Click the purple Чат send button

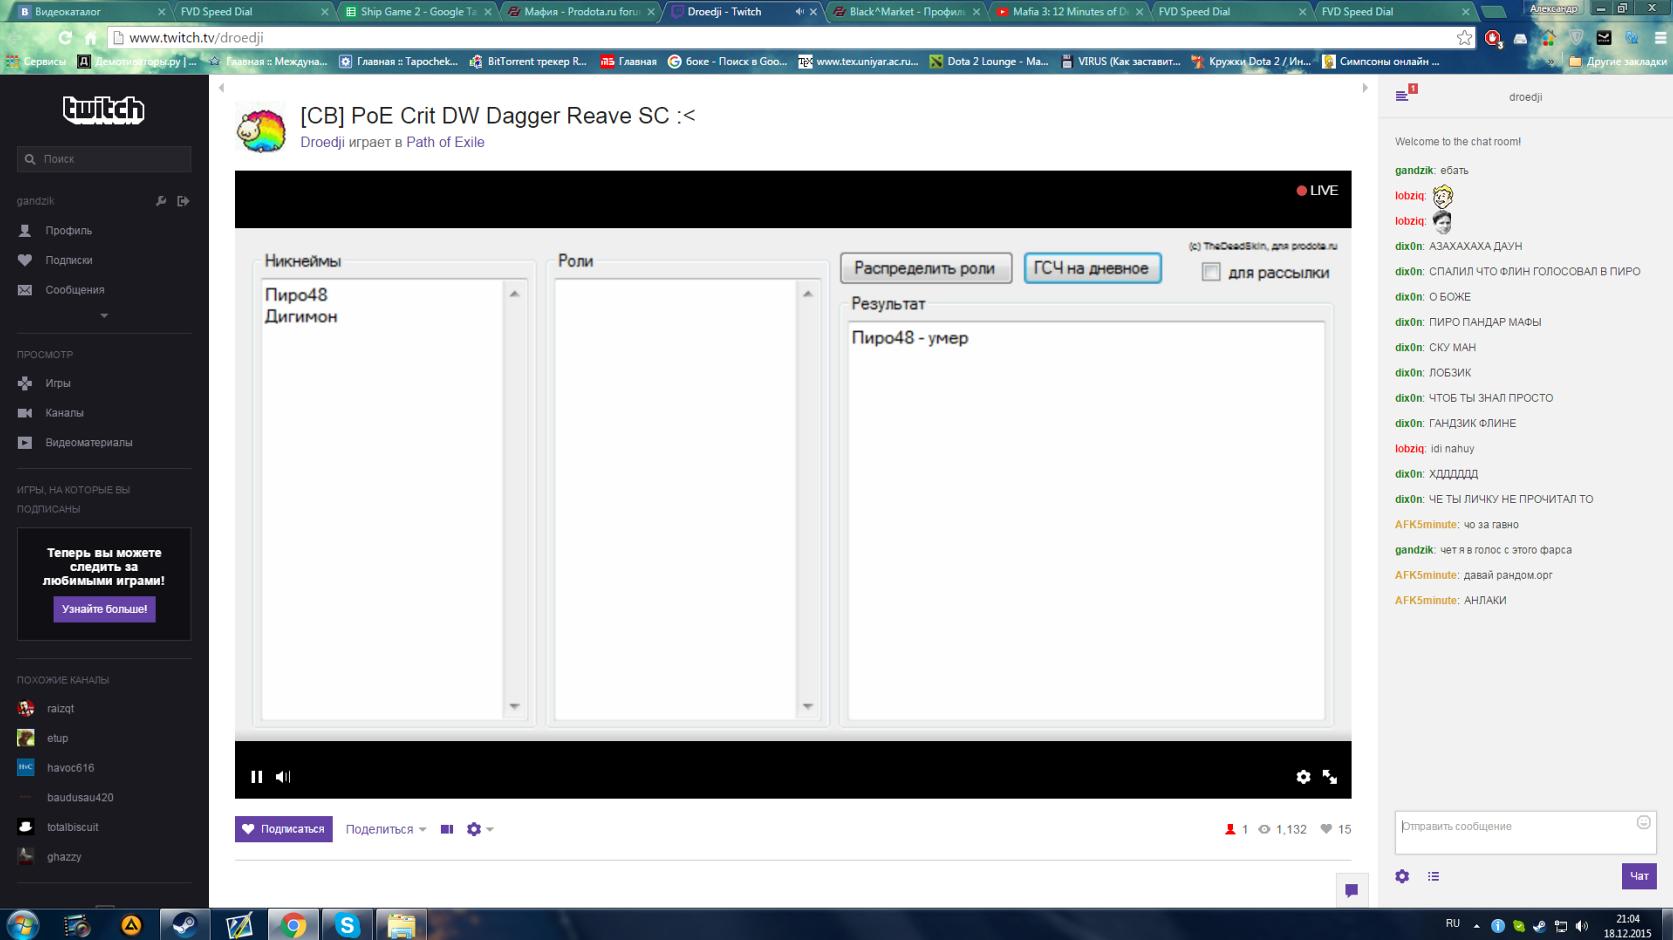point(1639,876)
